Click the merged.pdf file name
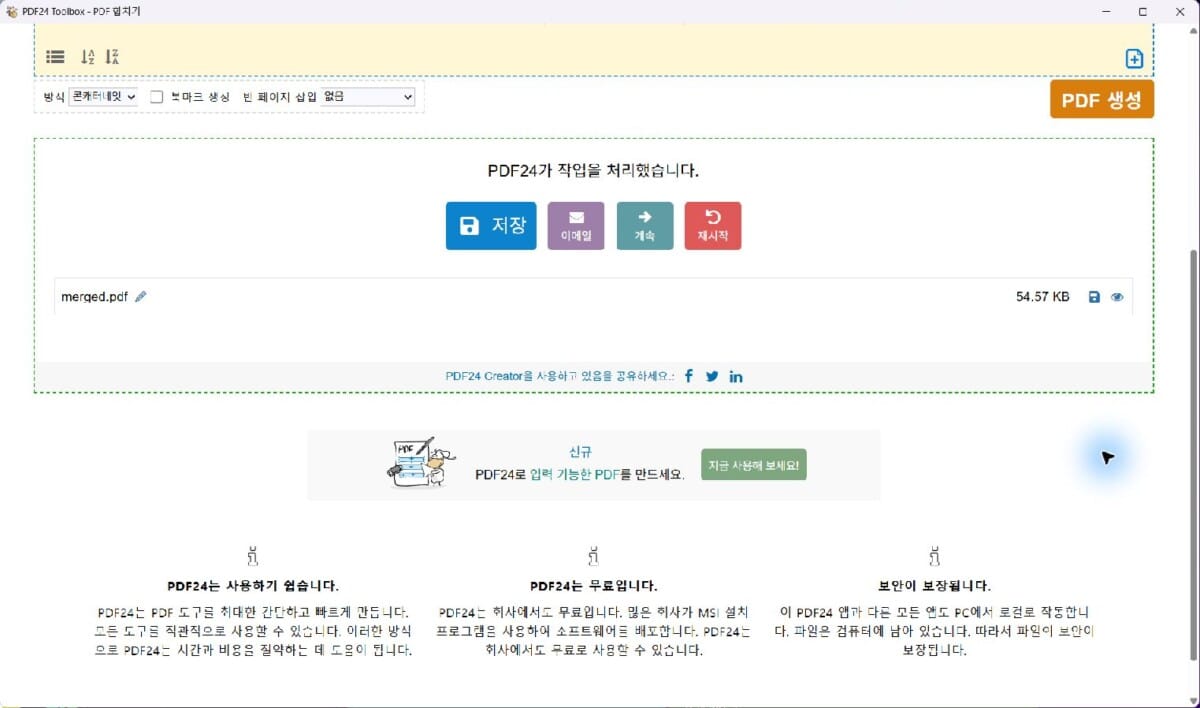The width and height of the screenshot is (1200, 708). coord(94,297)
